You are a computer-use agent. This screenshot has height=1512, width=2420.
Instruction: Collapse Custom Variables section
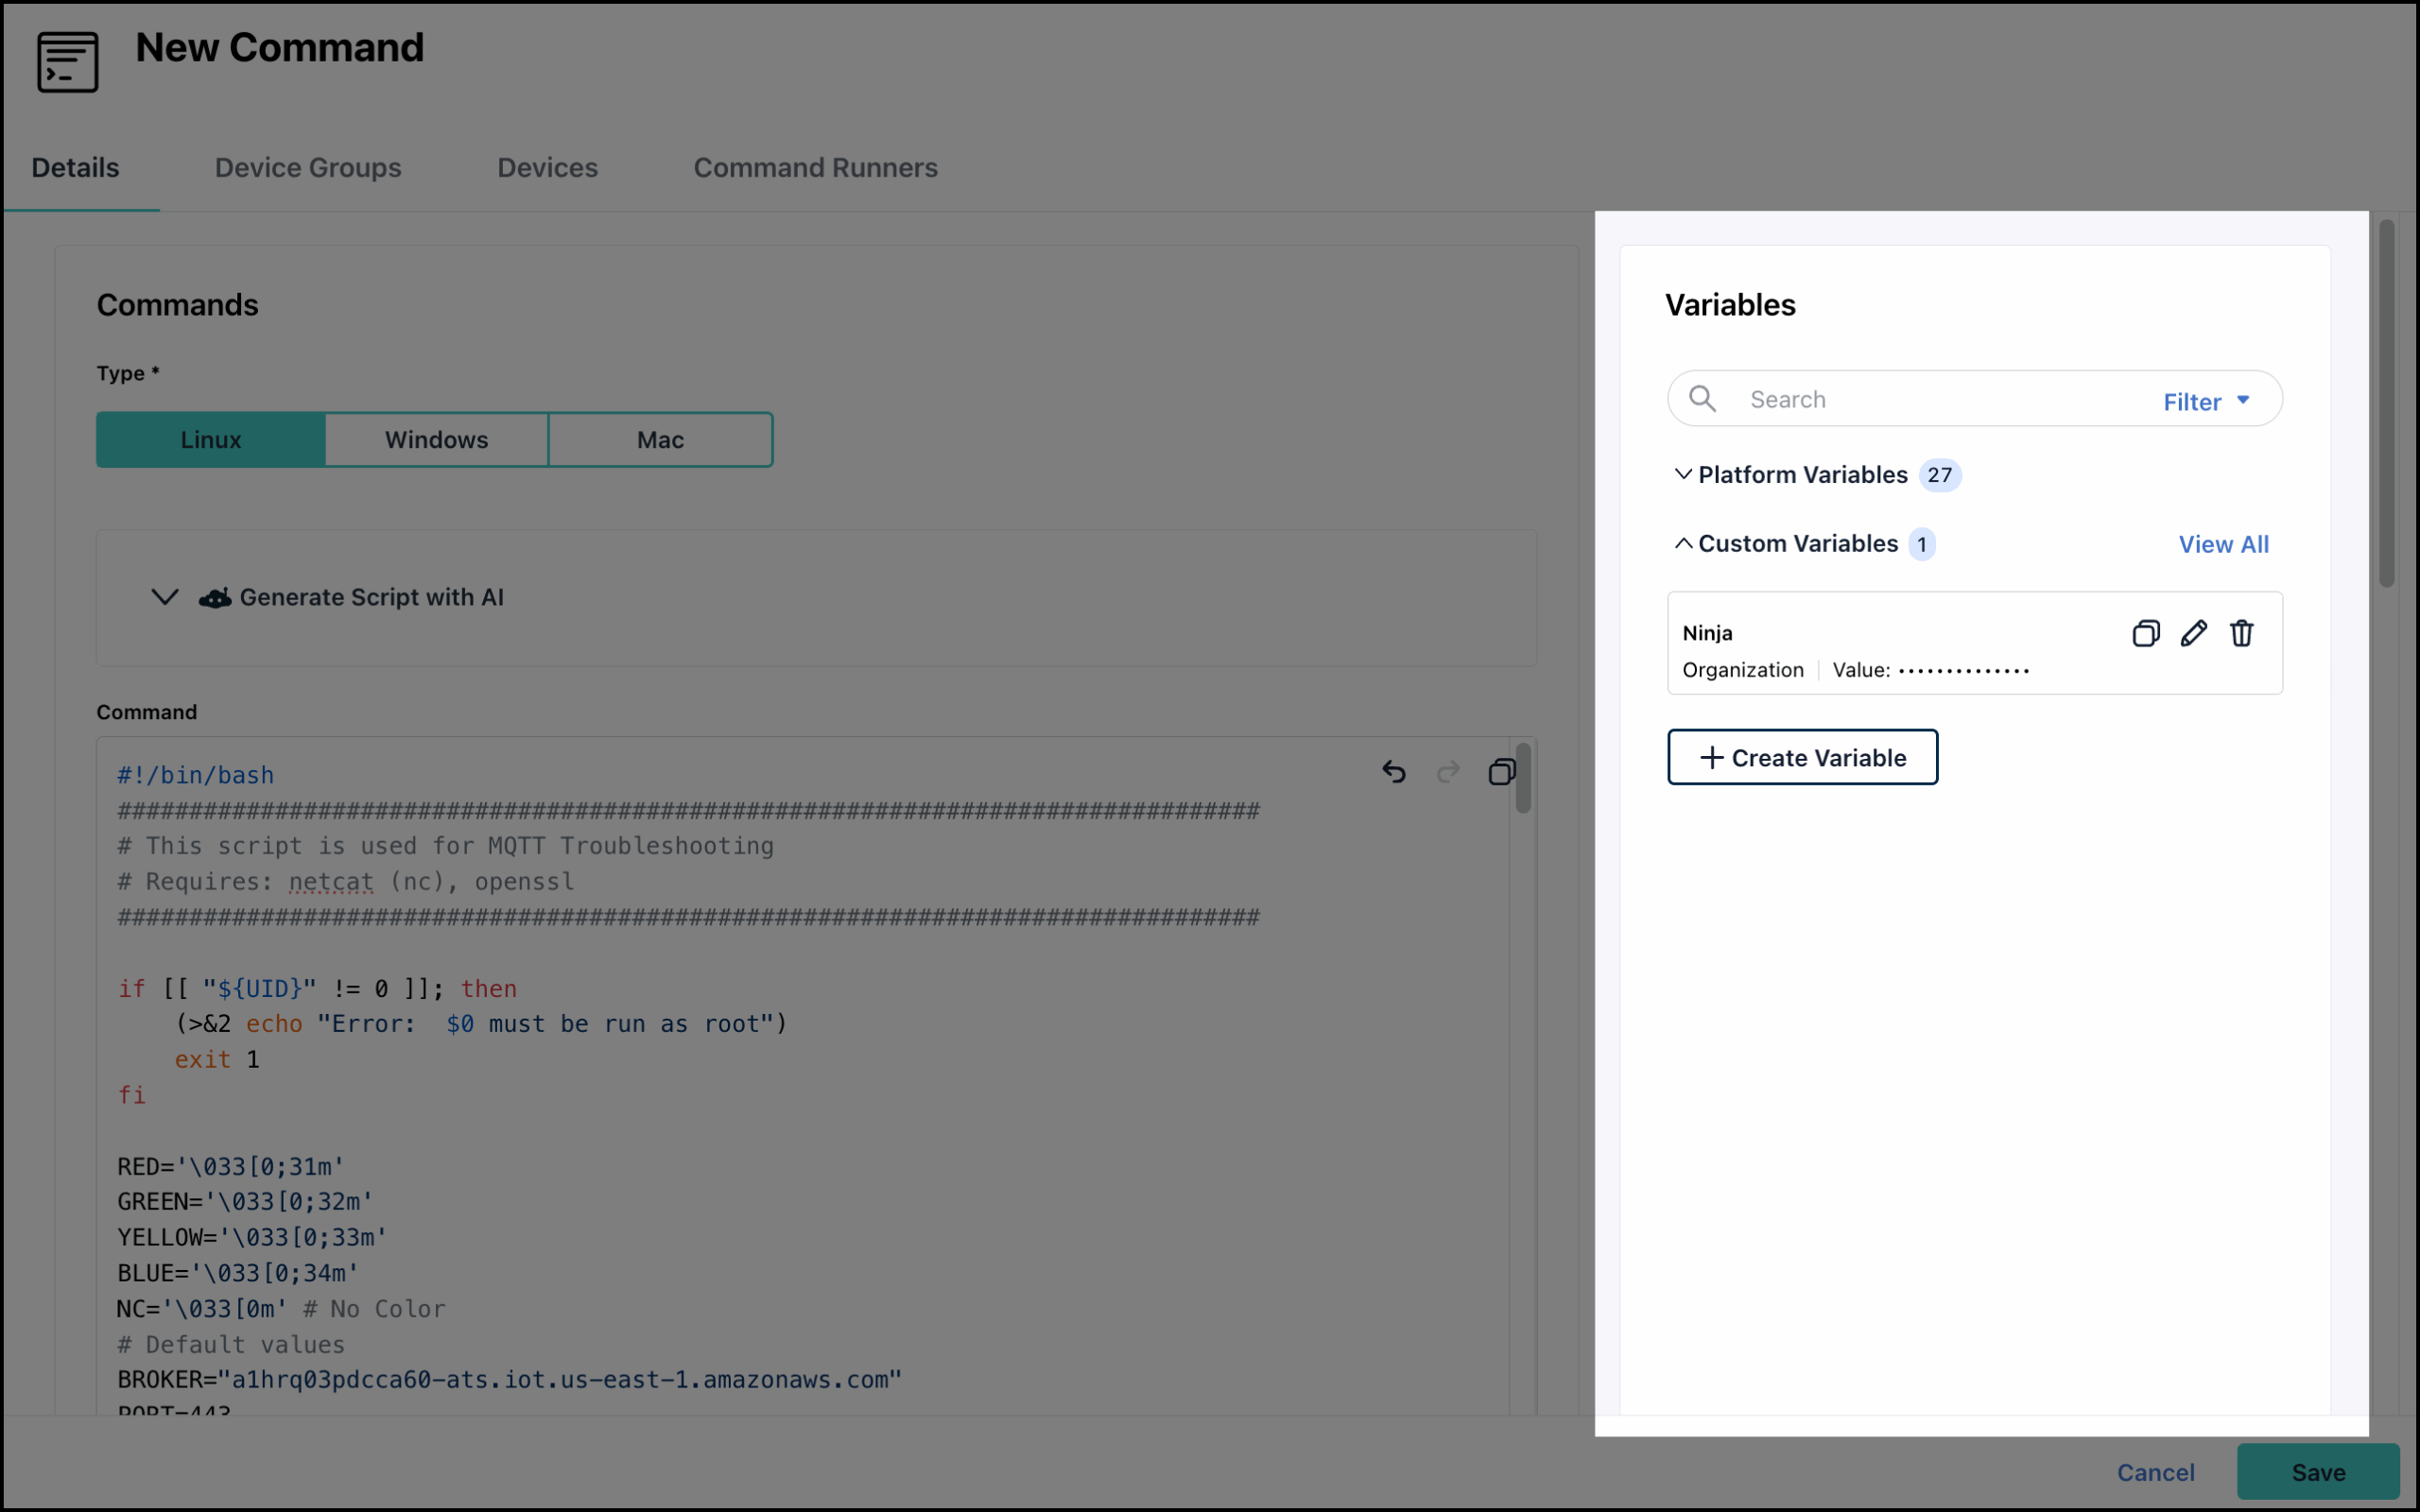coord(1683,543)
